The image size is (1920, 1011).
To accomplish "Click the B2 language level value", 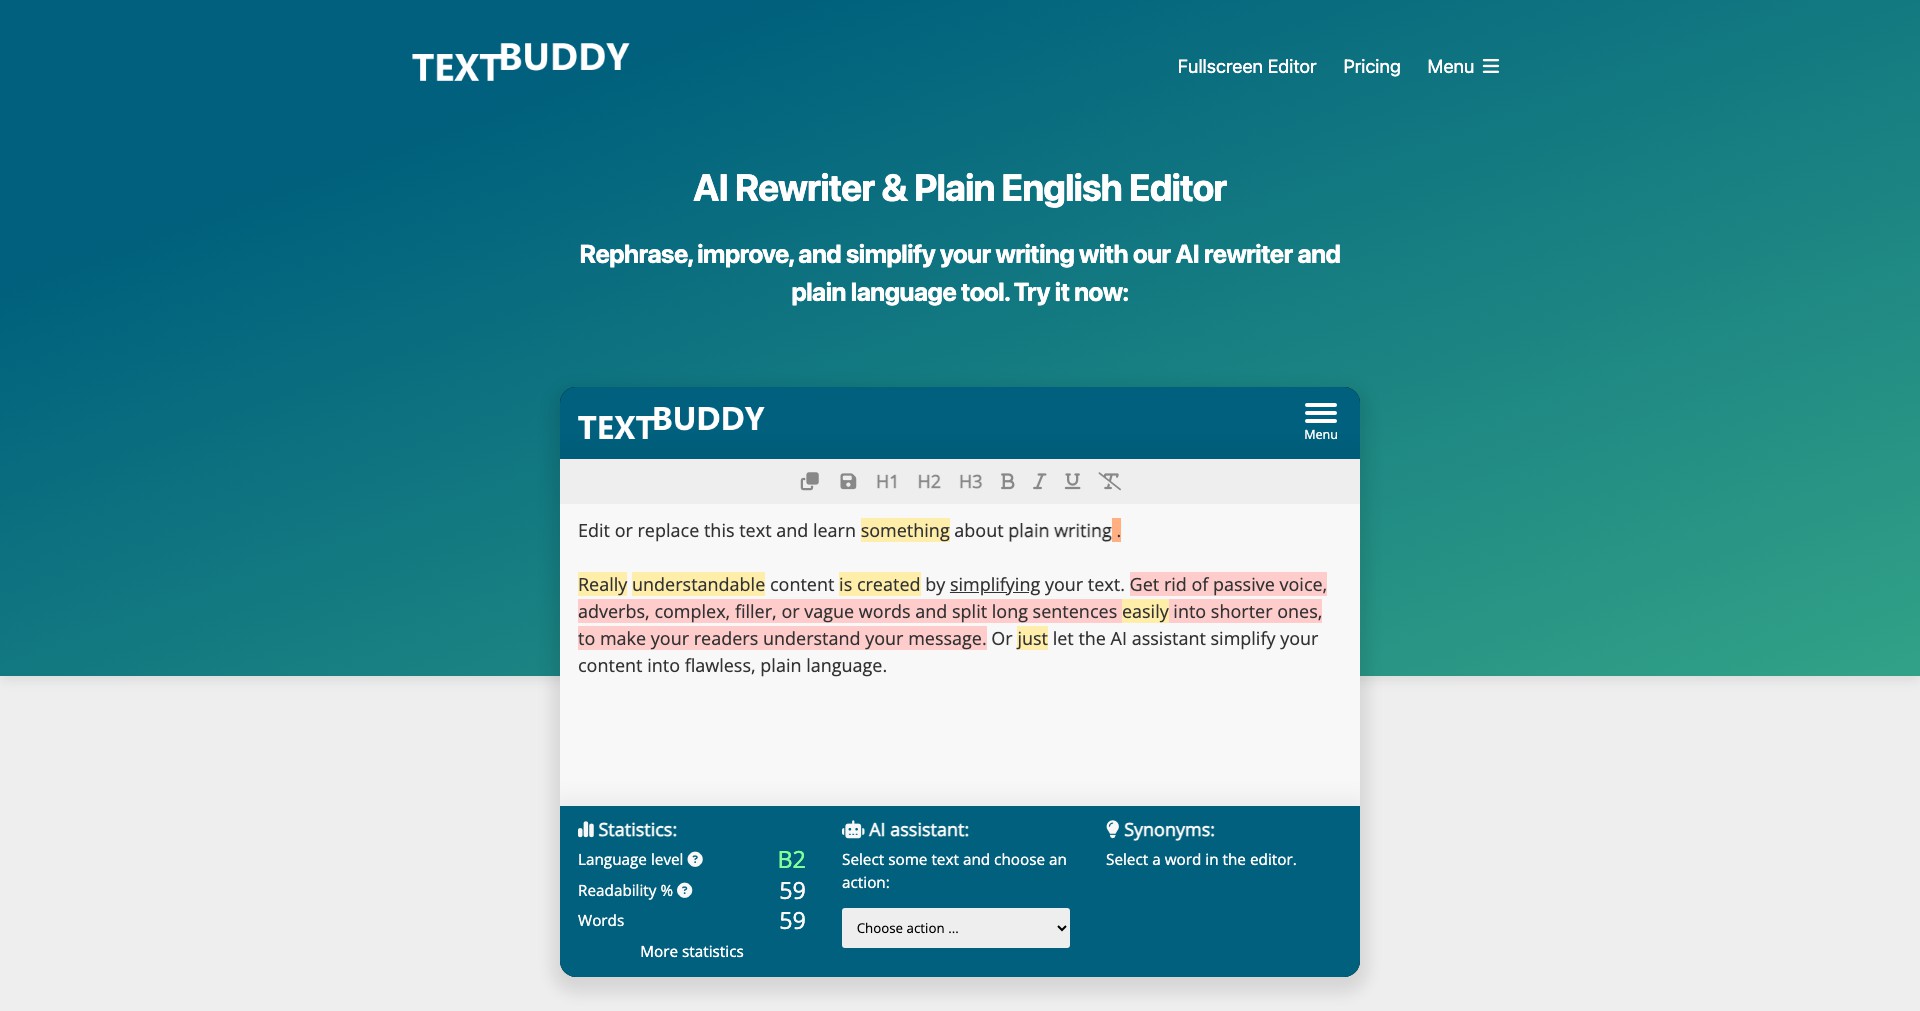I will pos(791,860).
